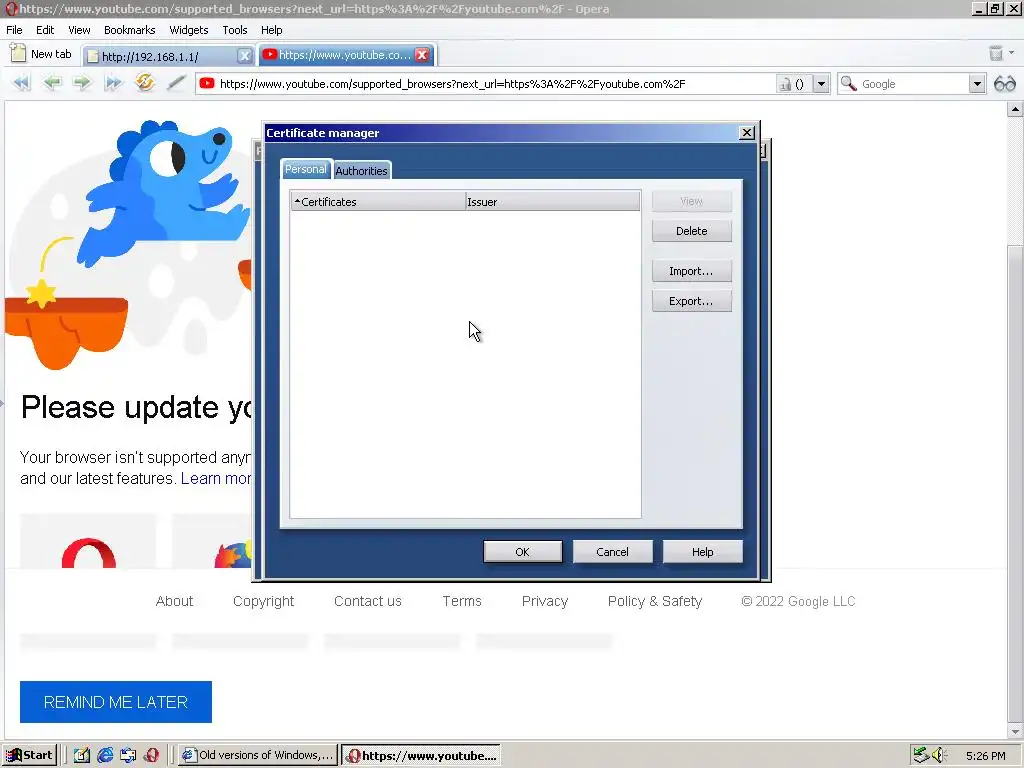
Task: Click the Firefox browser logo on the page
Action: click(x=234, y=554)
